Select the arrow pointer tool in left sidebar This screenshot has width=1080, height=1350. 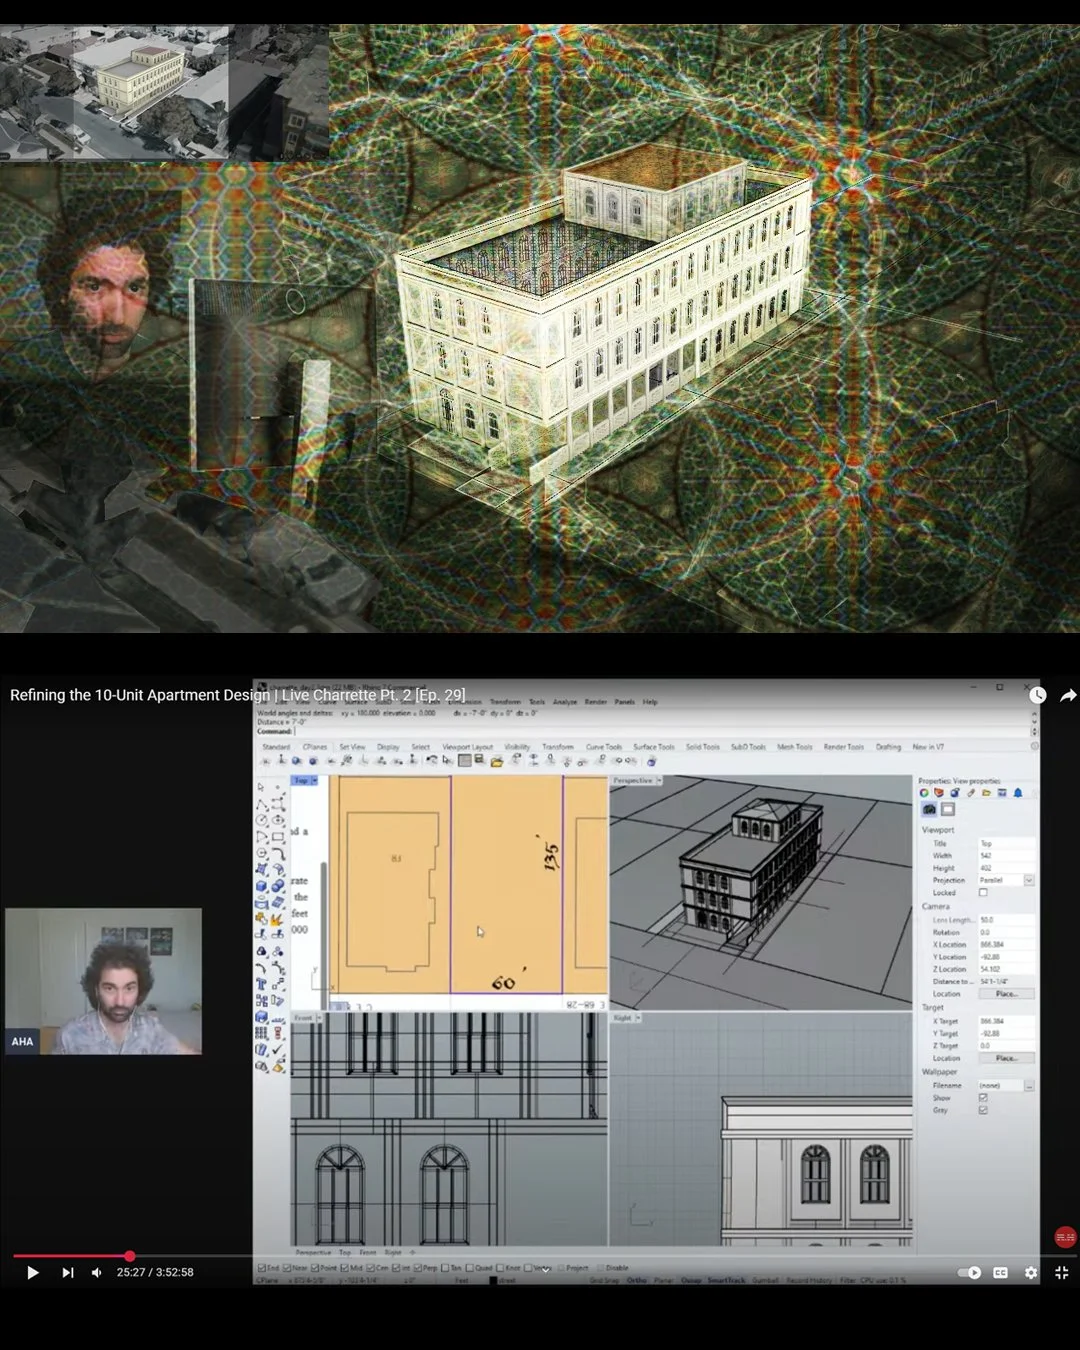262,787
